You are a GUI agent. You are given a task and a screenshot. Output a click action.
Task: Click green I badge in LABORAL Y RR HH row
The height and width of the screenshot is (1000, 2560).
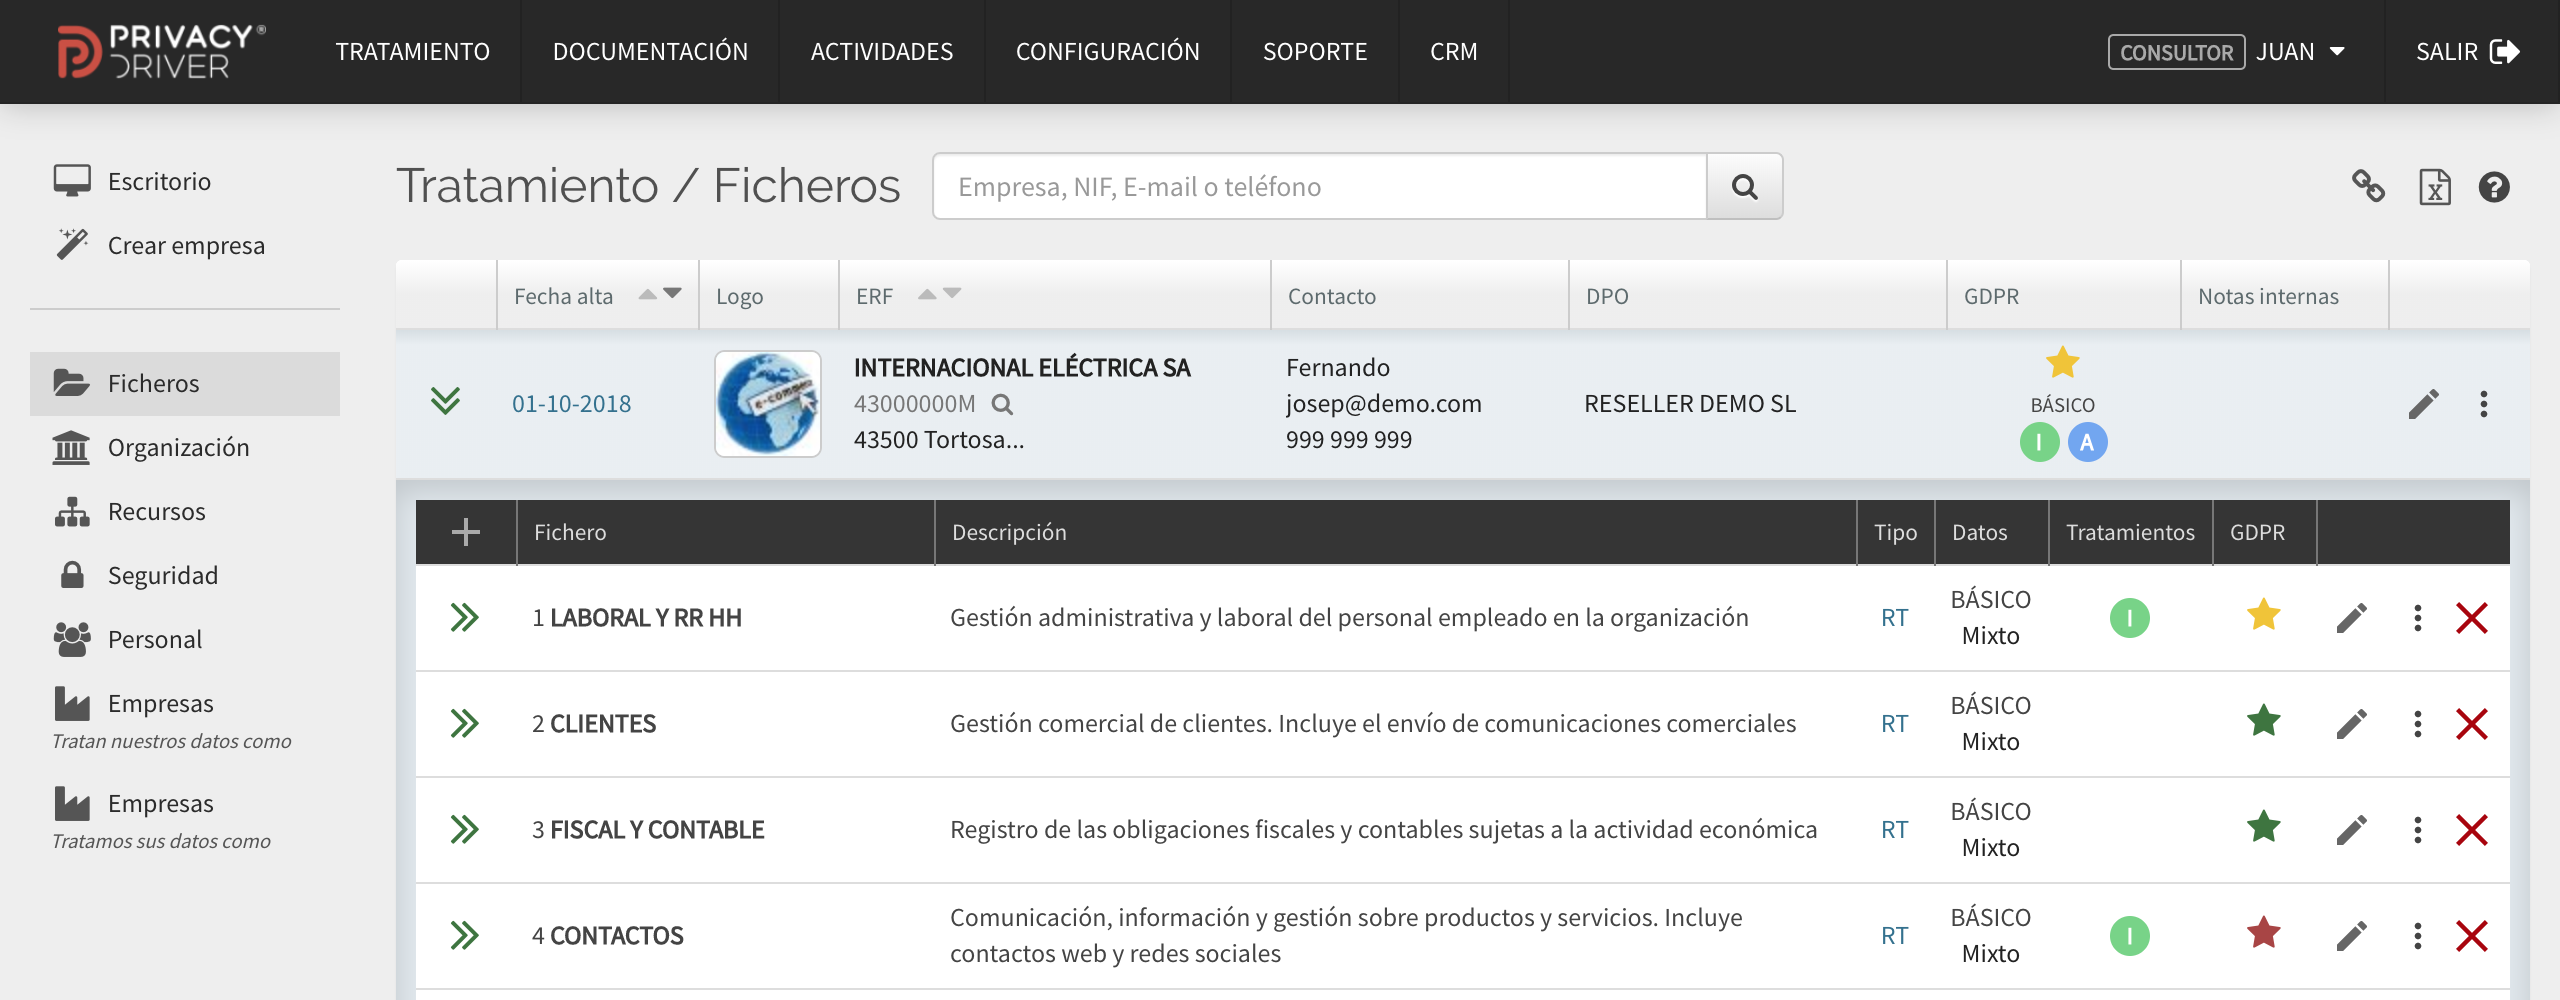[2129, 618]
